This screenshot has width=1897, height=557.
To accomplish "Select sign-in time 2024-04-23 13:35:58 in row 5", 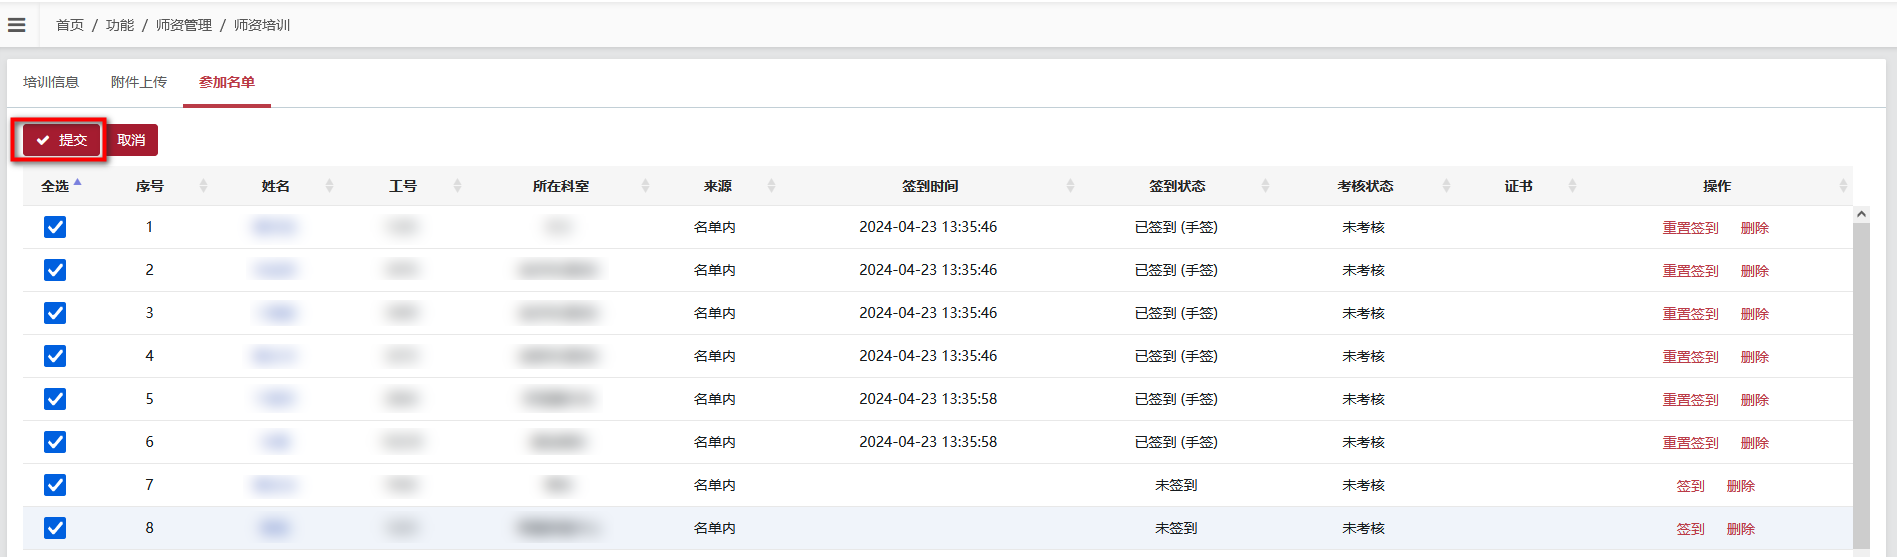I will [x=928, y=399].
